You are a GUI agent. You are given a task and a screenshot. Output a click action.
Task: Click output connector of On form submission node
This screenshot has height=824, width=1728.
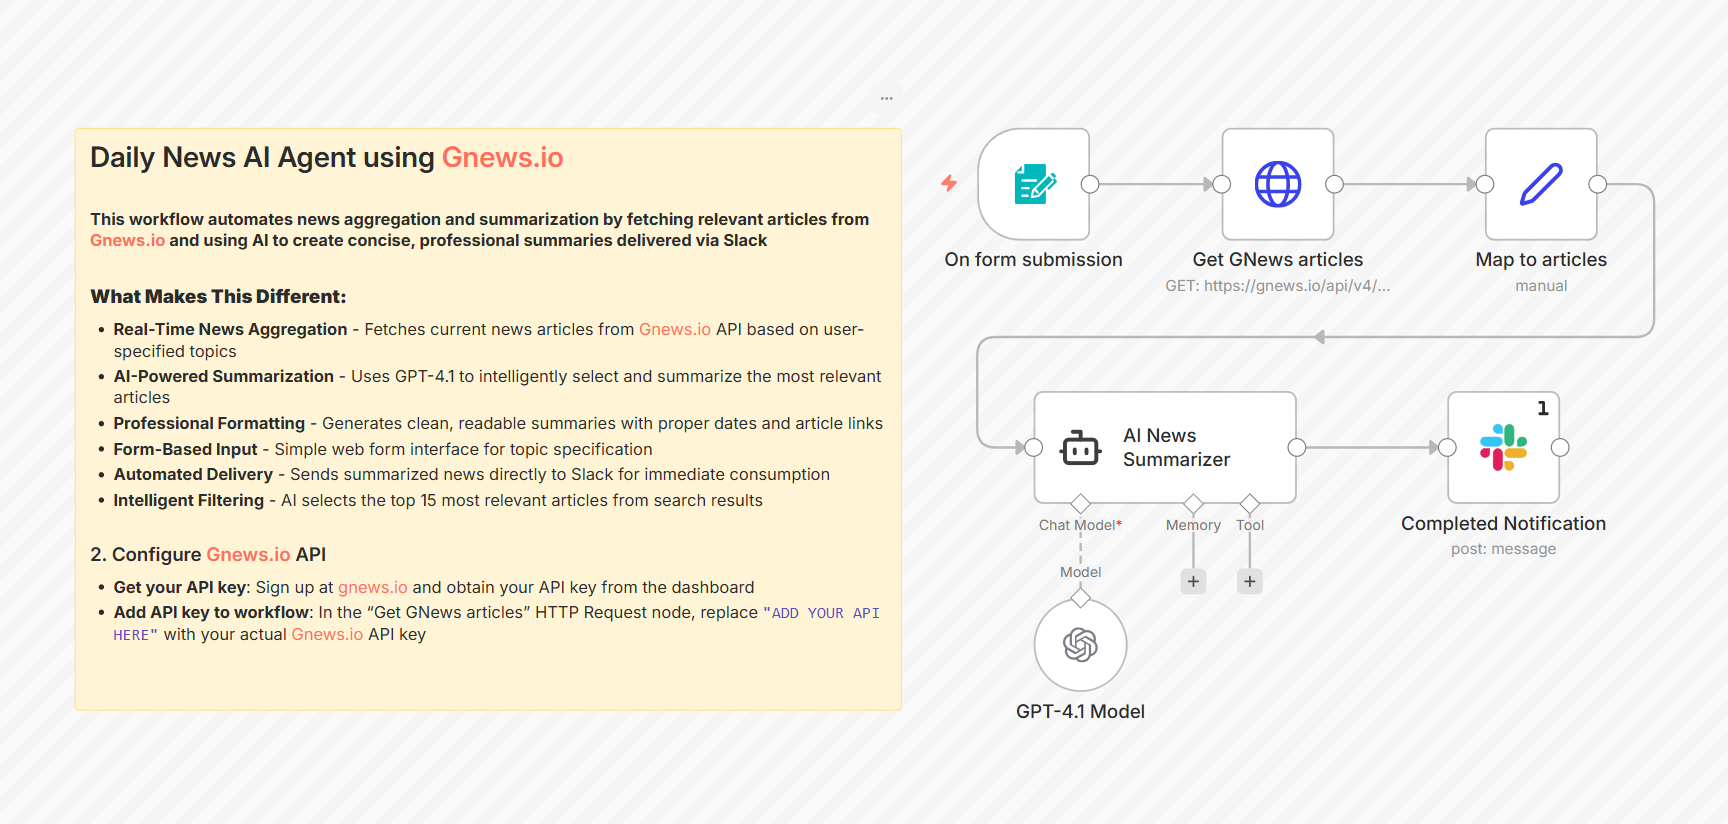pyautogui.click(x=1090, y=184)
